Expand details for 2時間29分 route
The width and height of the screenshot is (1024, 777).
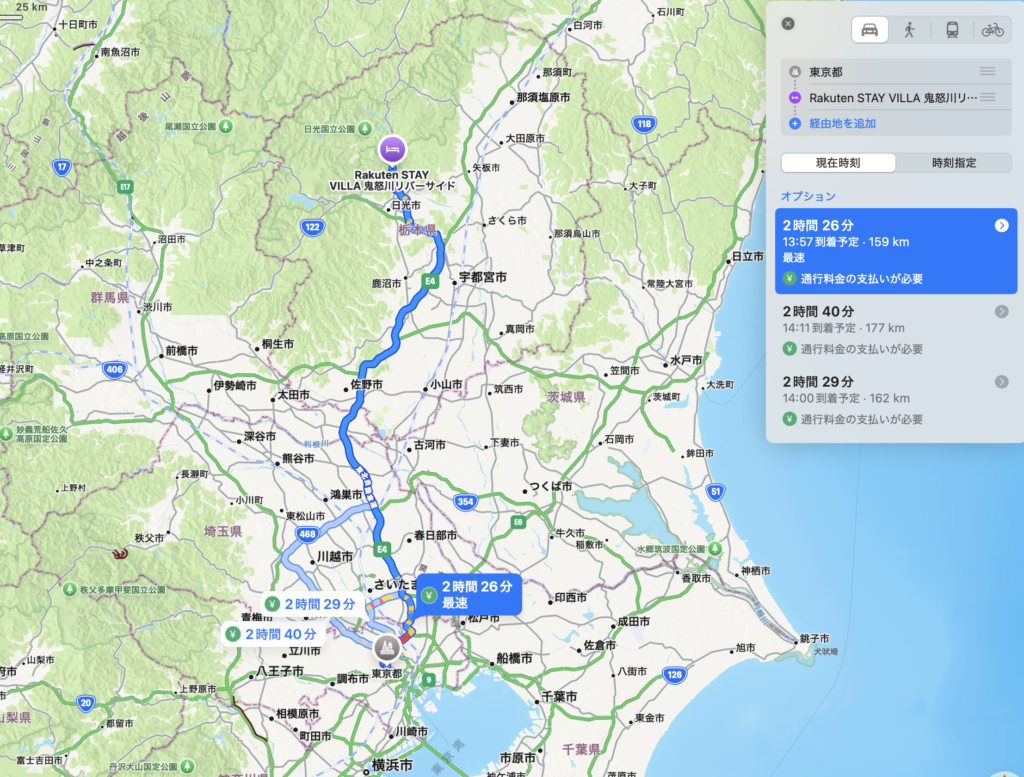coord(1001,382)
